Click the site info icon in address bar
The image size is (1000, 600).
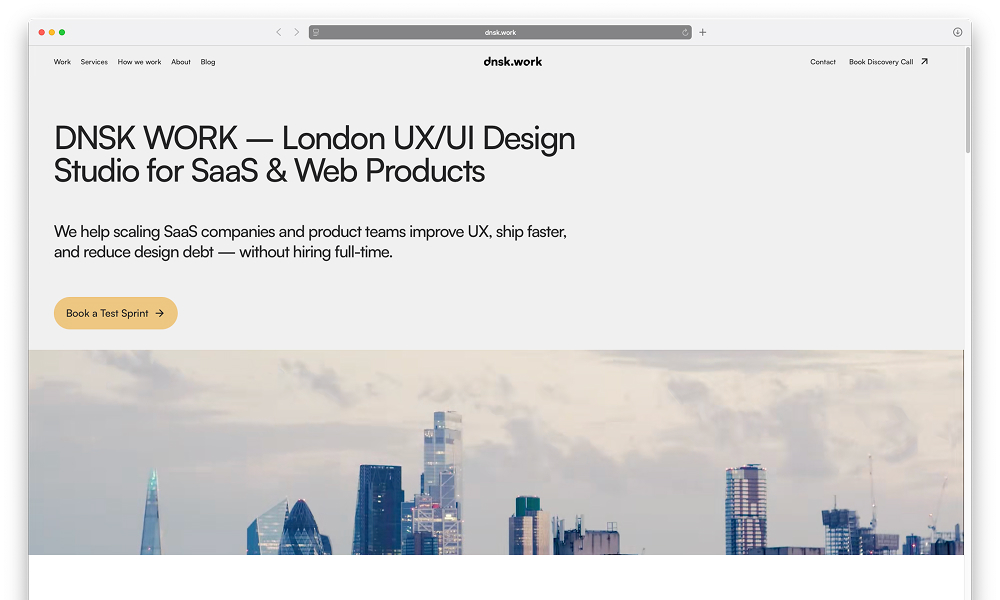click(316, 32)
